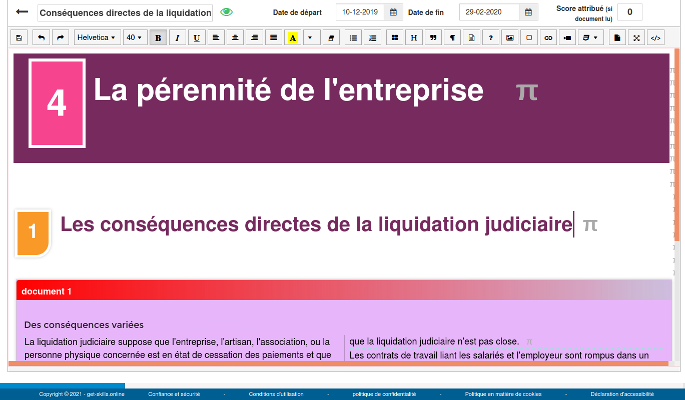Open the 'Confiance et sécurité' footer link

tap(174, 394)
